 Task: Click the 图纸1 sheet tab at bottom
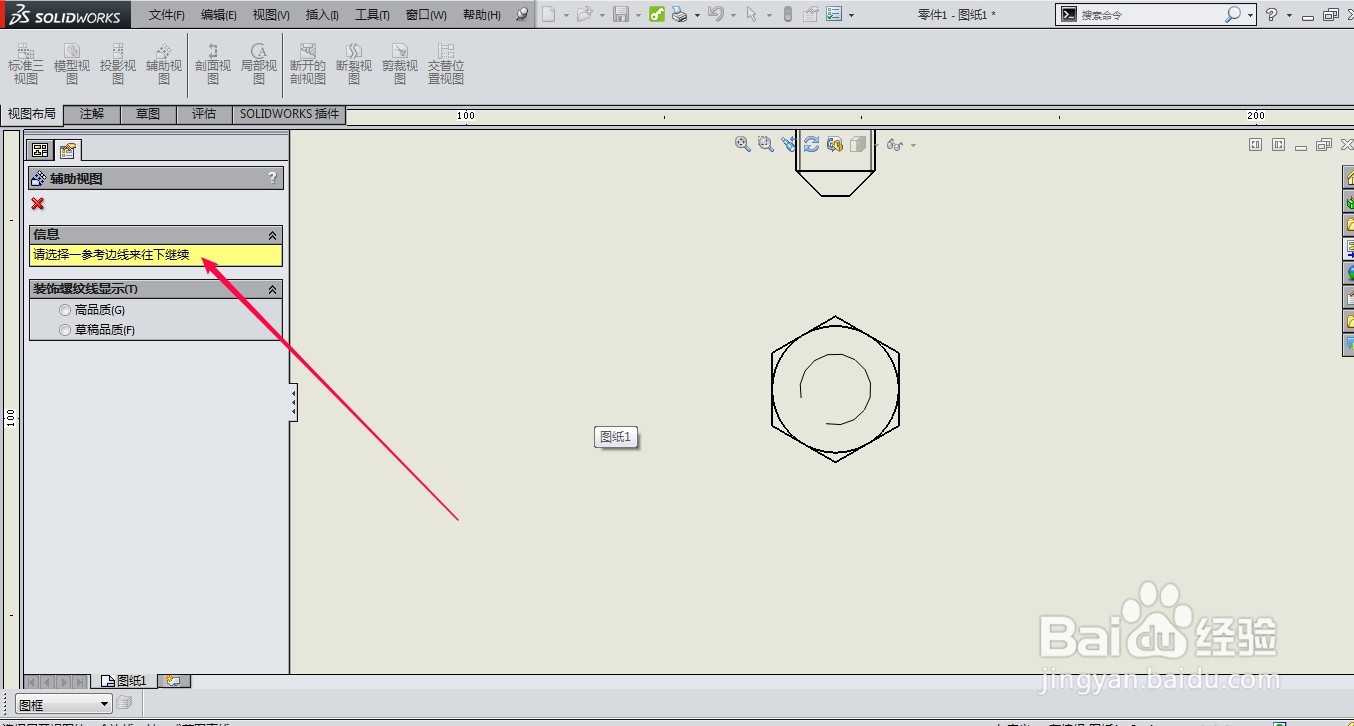pyautogui.click(x=124, y=681)
